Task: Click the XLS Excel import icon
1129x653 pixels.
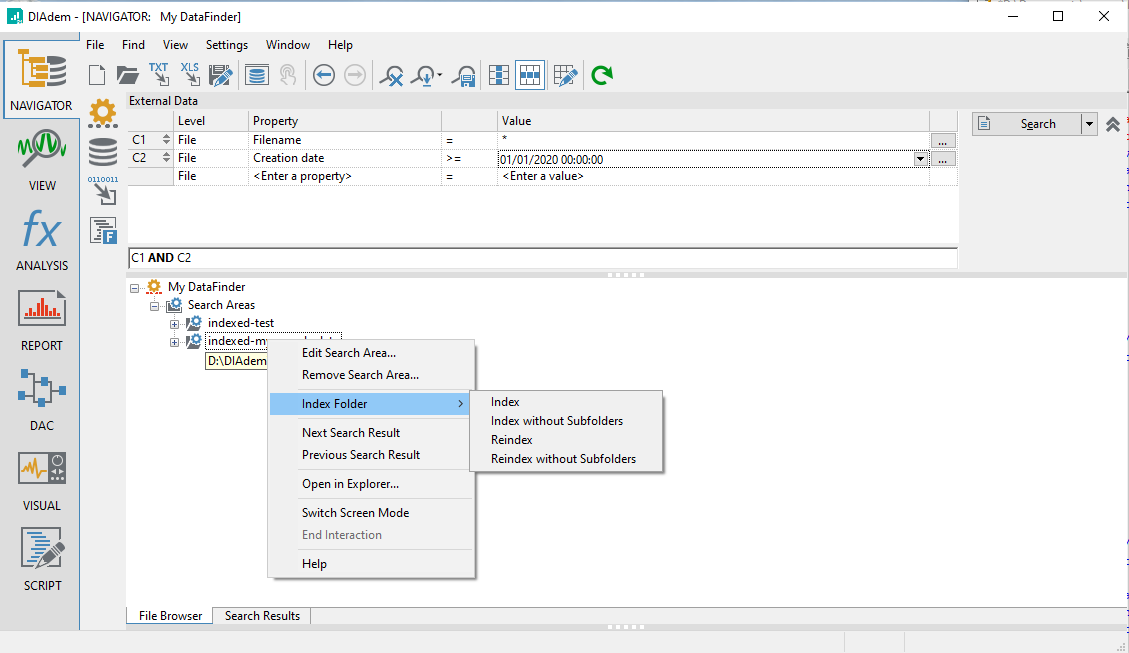Action: click(x=190, y=75)
